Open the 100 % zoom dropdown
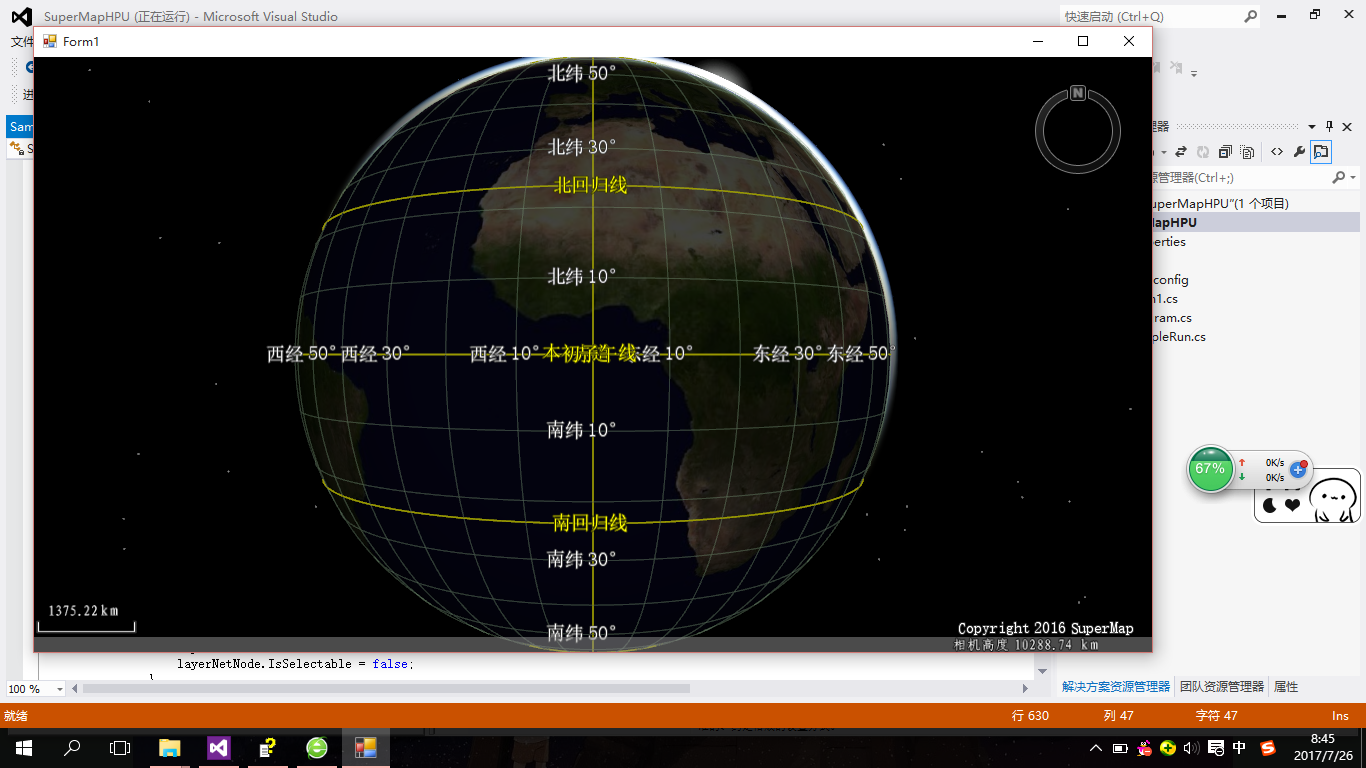The image size is (1366, 768). (59, 689)
